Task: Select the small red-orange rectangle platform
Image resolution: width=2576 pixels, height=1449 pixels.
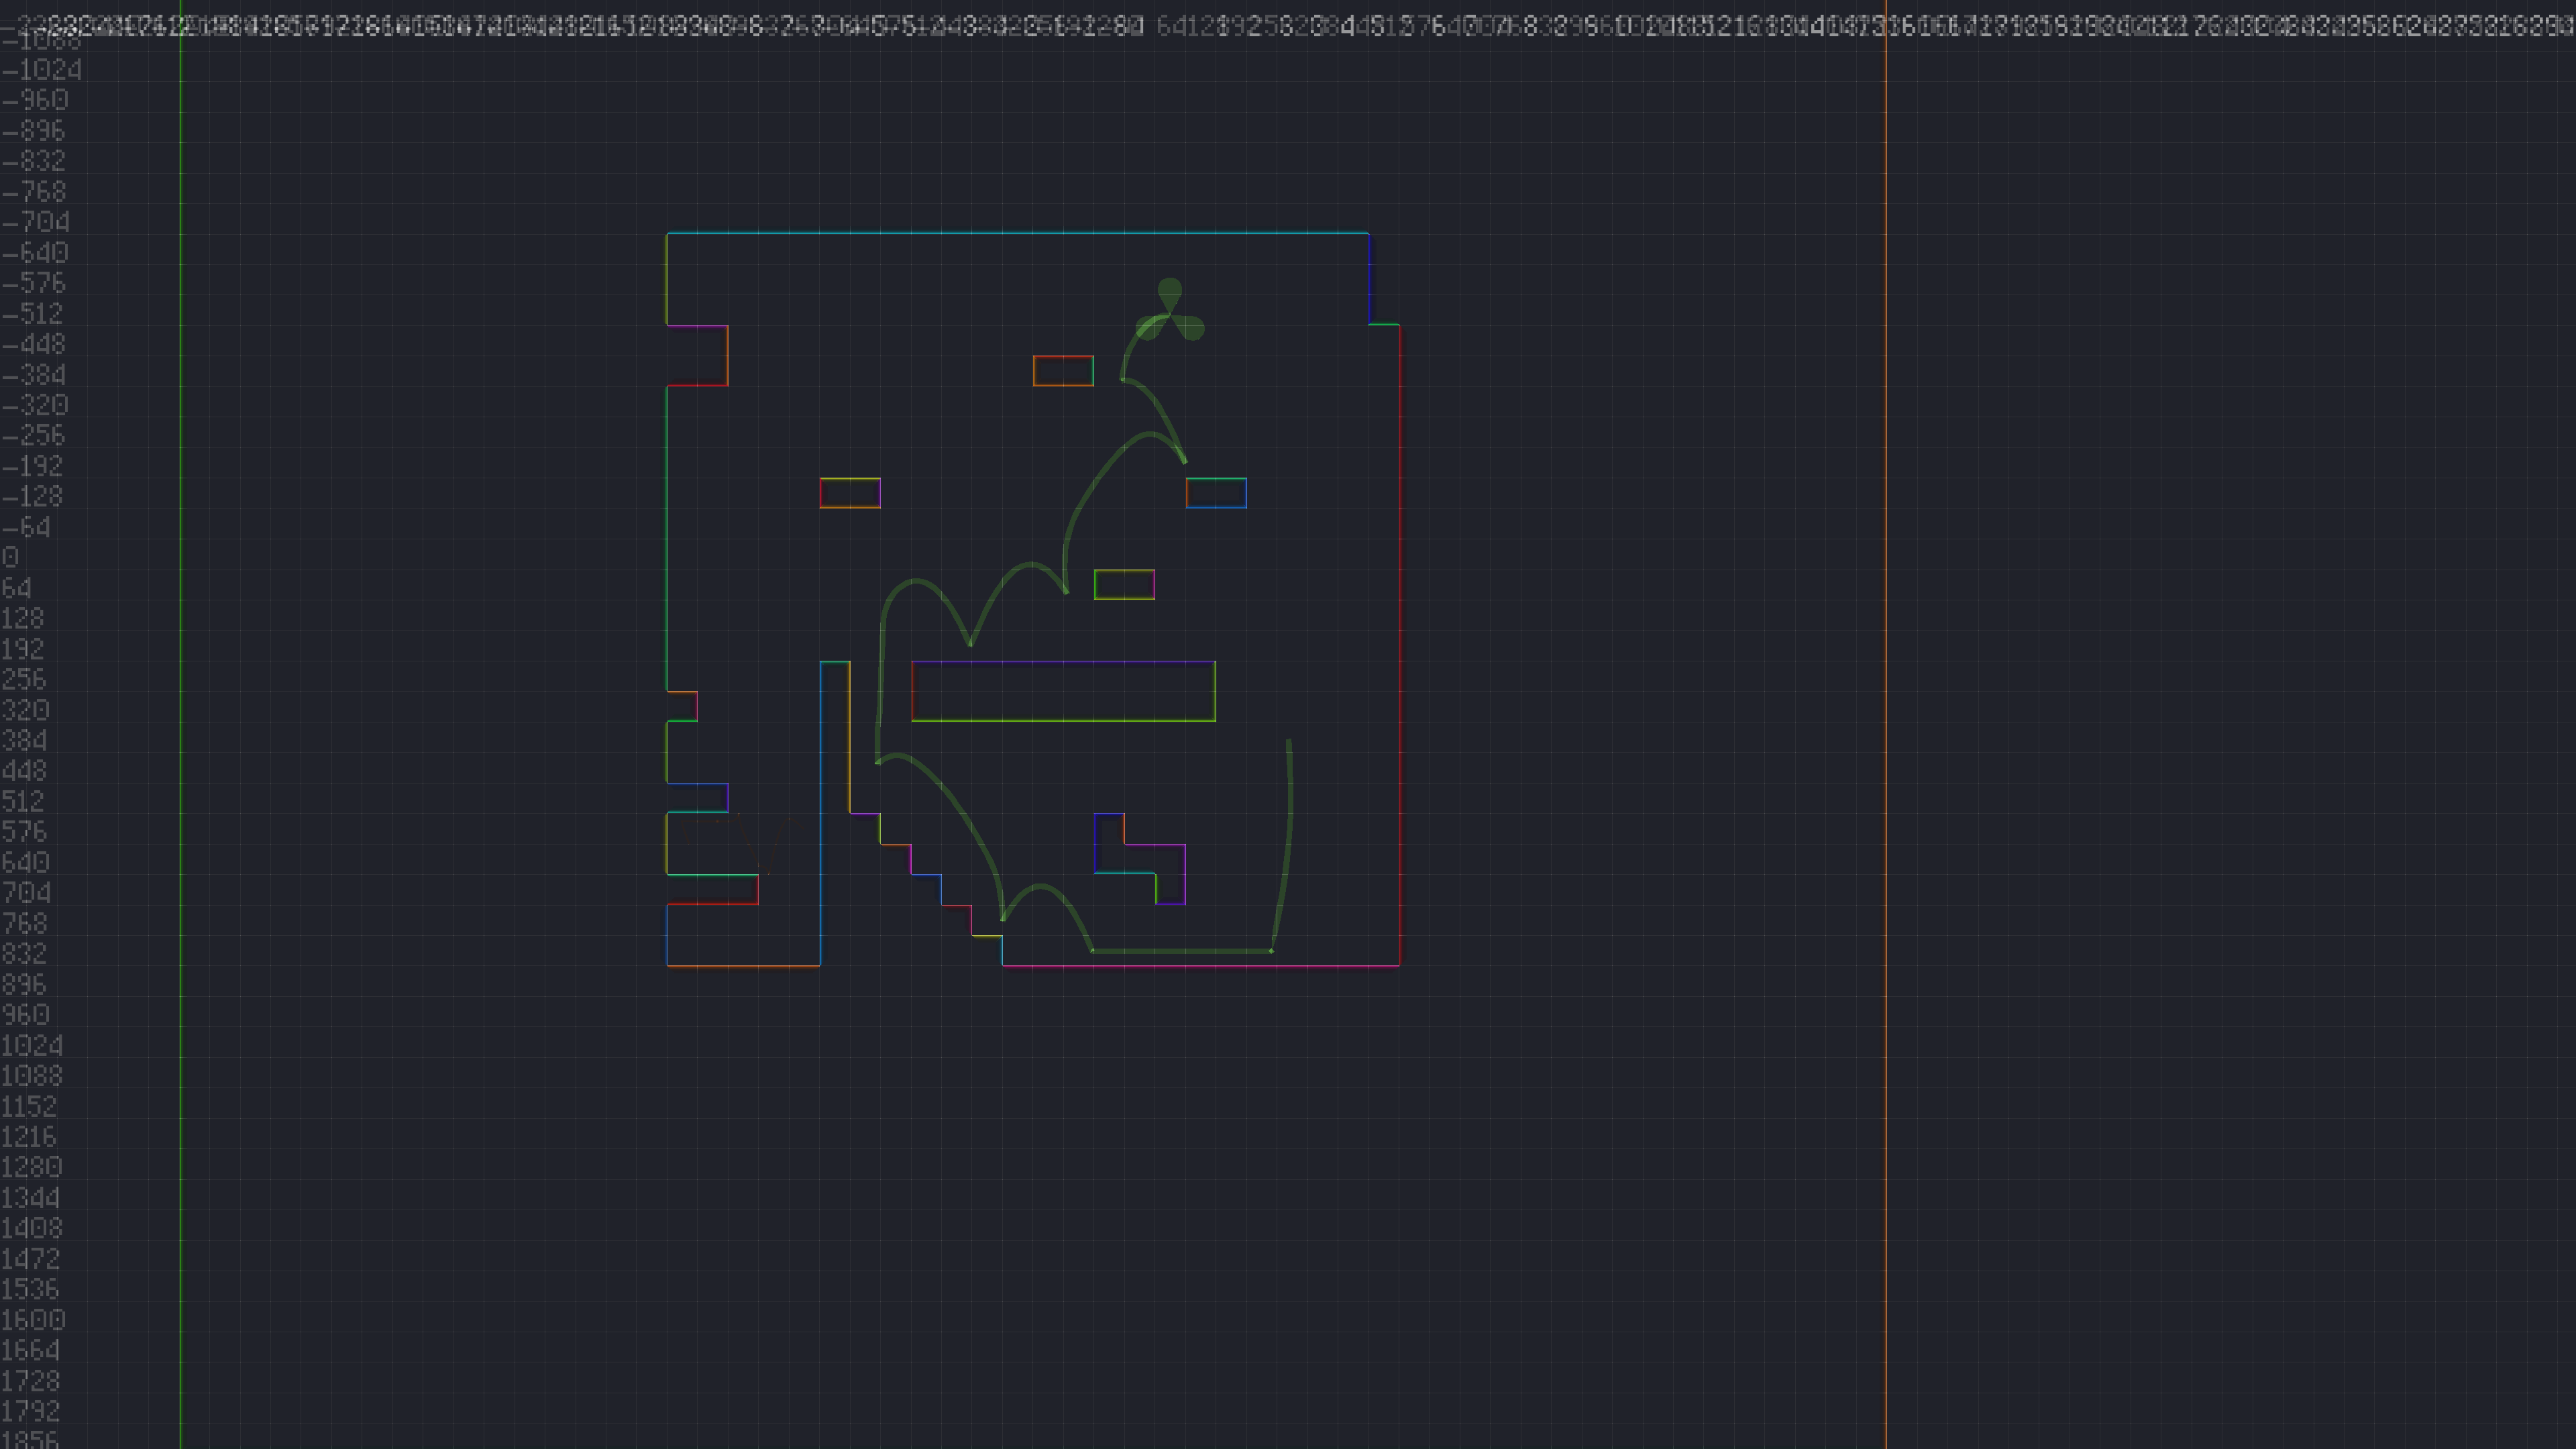Action: [1063, 371]
